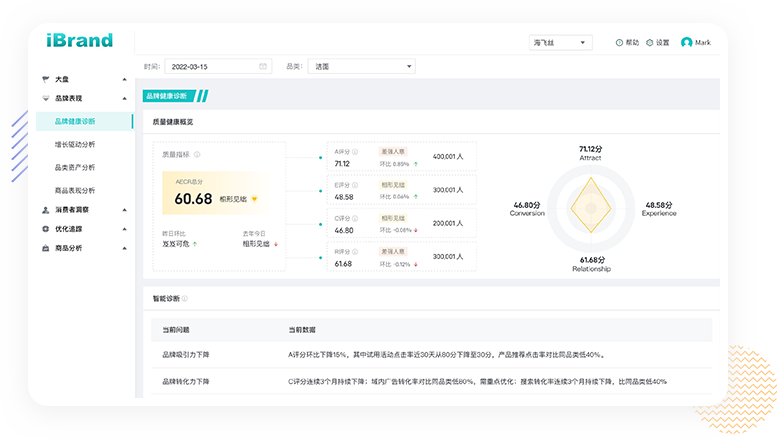Open the third submenu item under 品牌表现
The image size is (777, 439).
click(75, 167)
